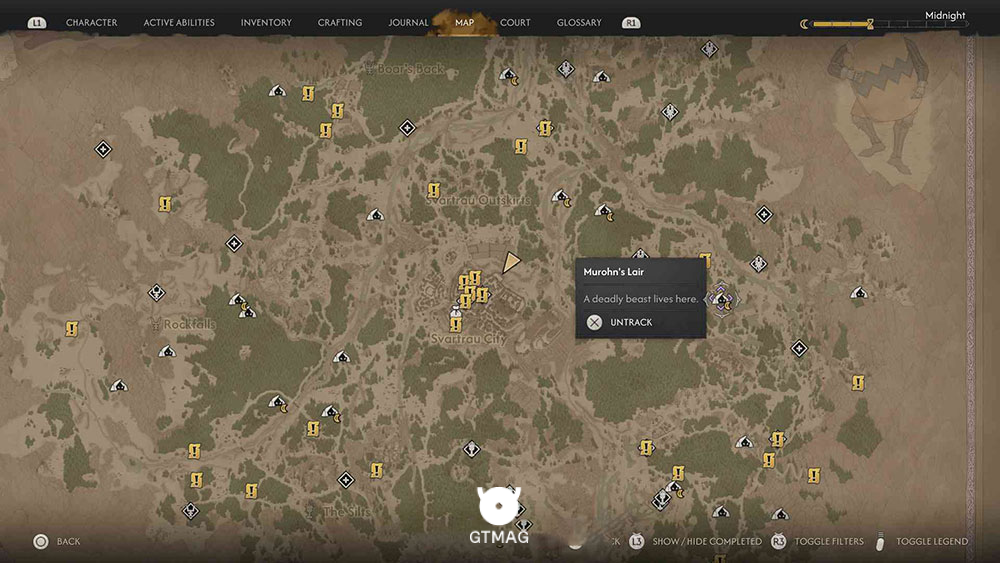The width and height of the screenshot is (1000, 563).
Task: Click the R1 next-tab button icon
Action: [x=631, y=23]
